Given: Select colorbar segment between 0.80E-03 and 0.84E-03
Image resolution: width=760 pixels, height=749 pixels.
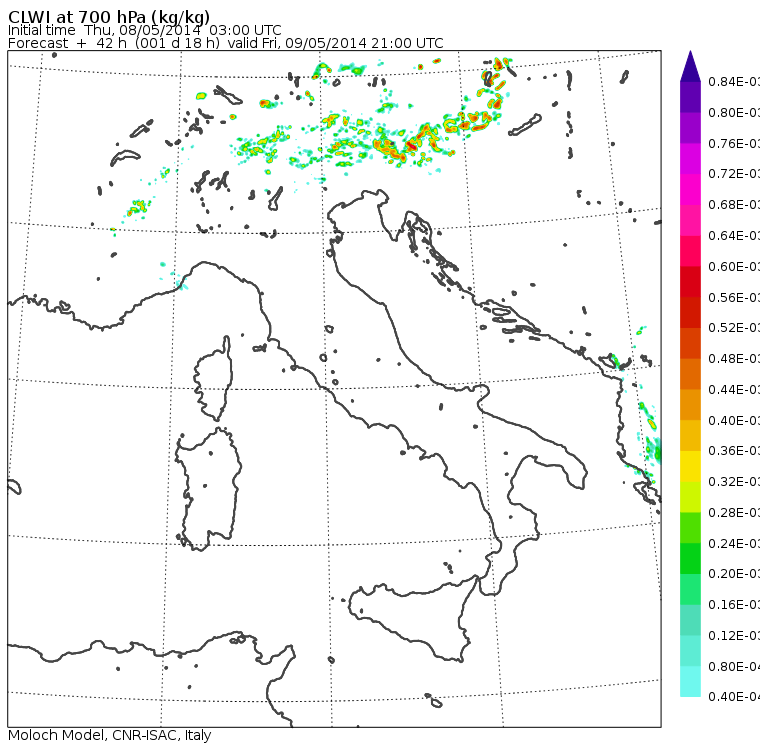Looking at the screenshot, I should 690,97.
